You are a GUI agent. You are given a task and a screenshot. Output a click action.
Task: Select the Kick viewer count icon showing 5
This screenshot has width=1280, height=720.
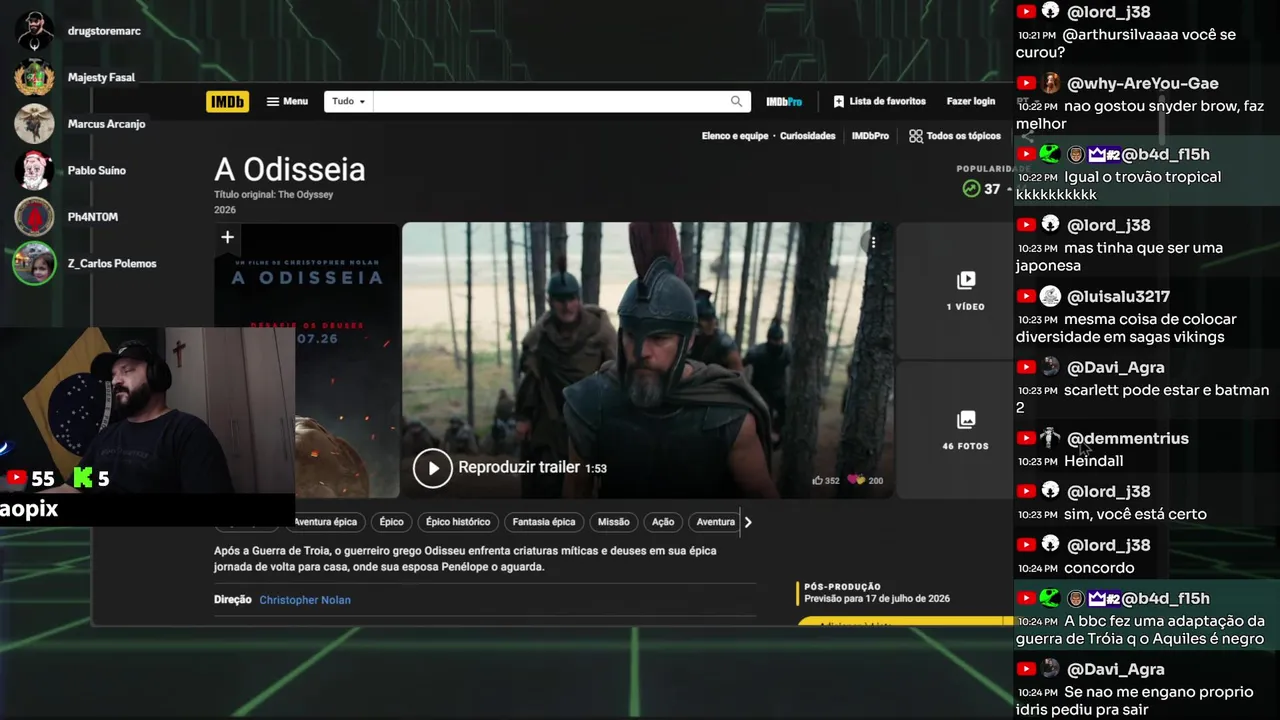tap(83, 478)
